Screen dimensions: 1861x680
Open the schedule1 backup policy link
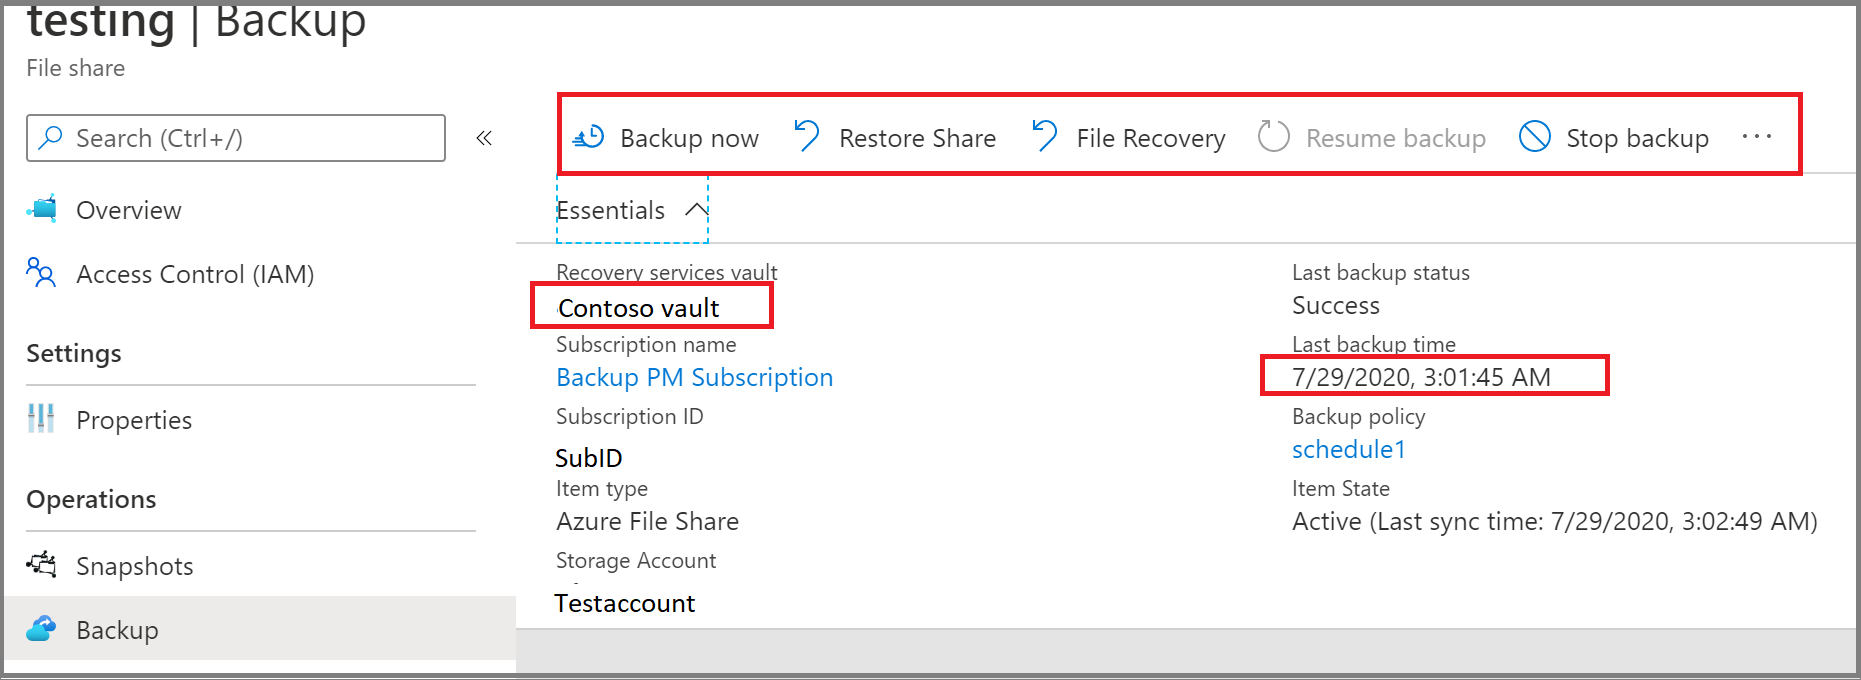pyautogui.click(x=1348, y=449)
